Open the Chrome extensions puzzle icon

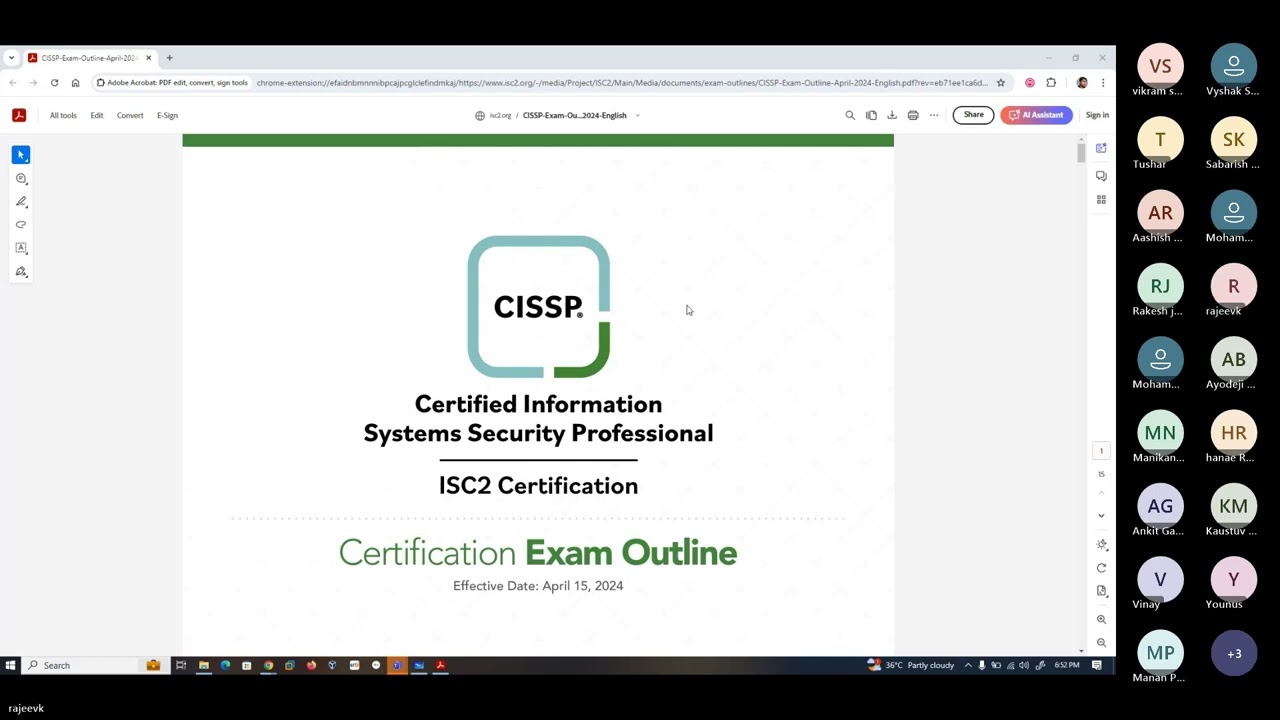(1051, 83)
